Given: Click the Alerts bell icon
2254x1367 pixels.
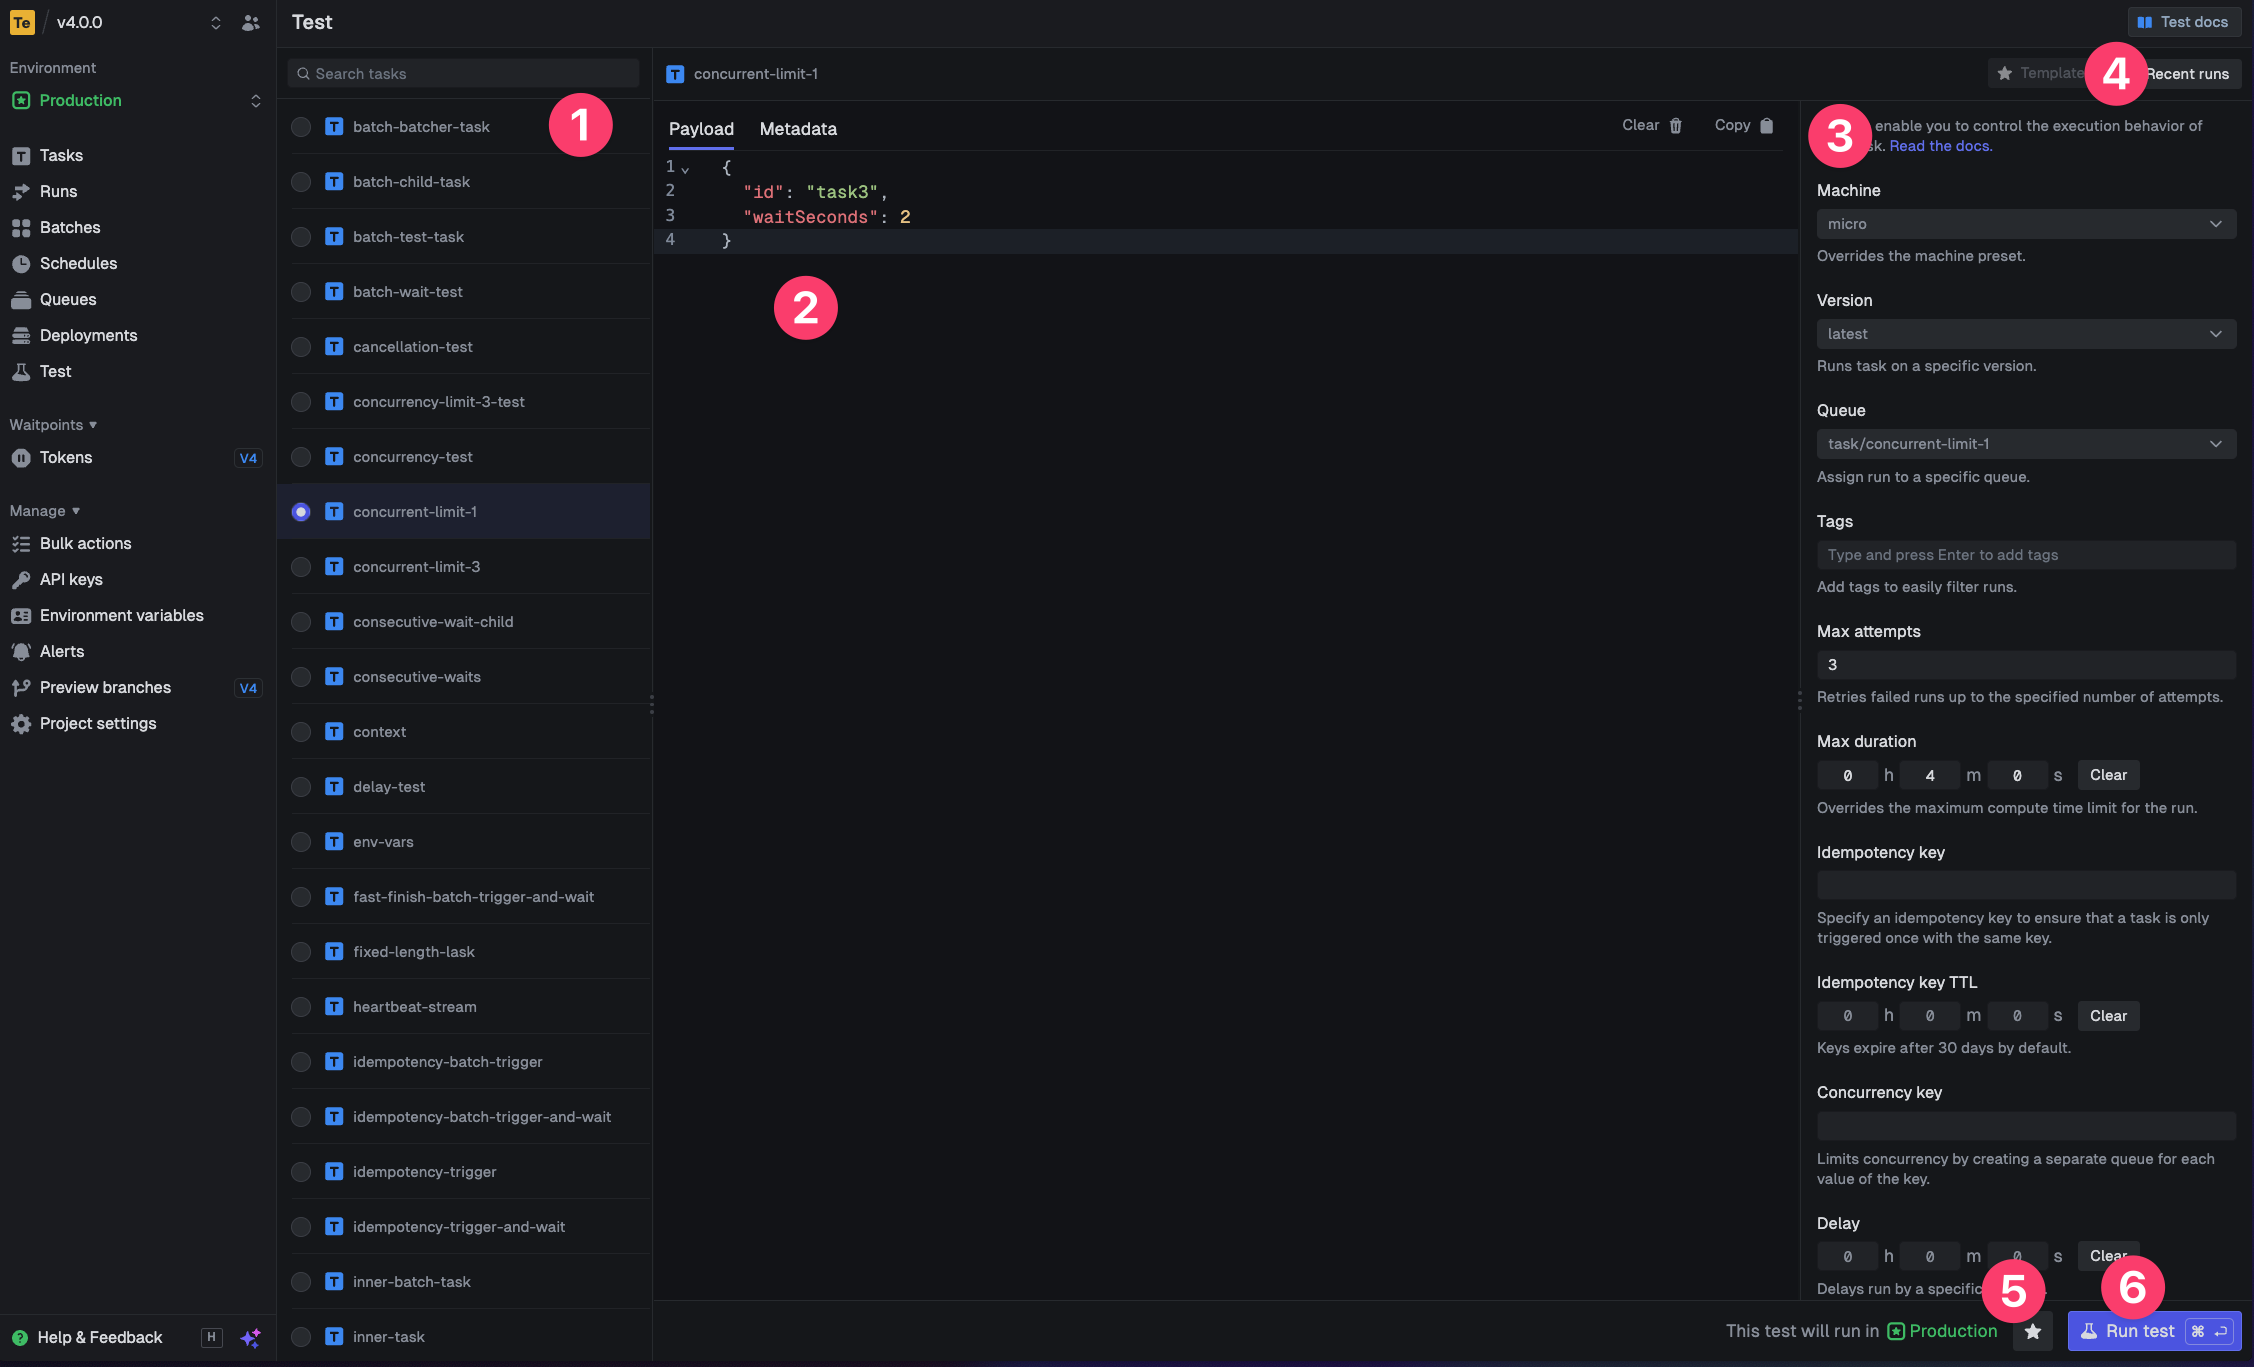Looking at the screenshot, I should 21,651.
